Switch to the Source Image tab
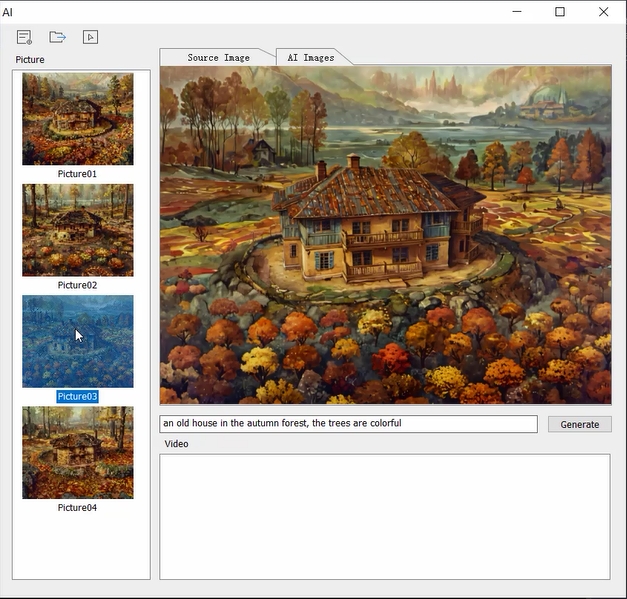Viewport: 627px width, 599px height. [218, 57]
